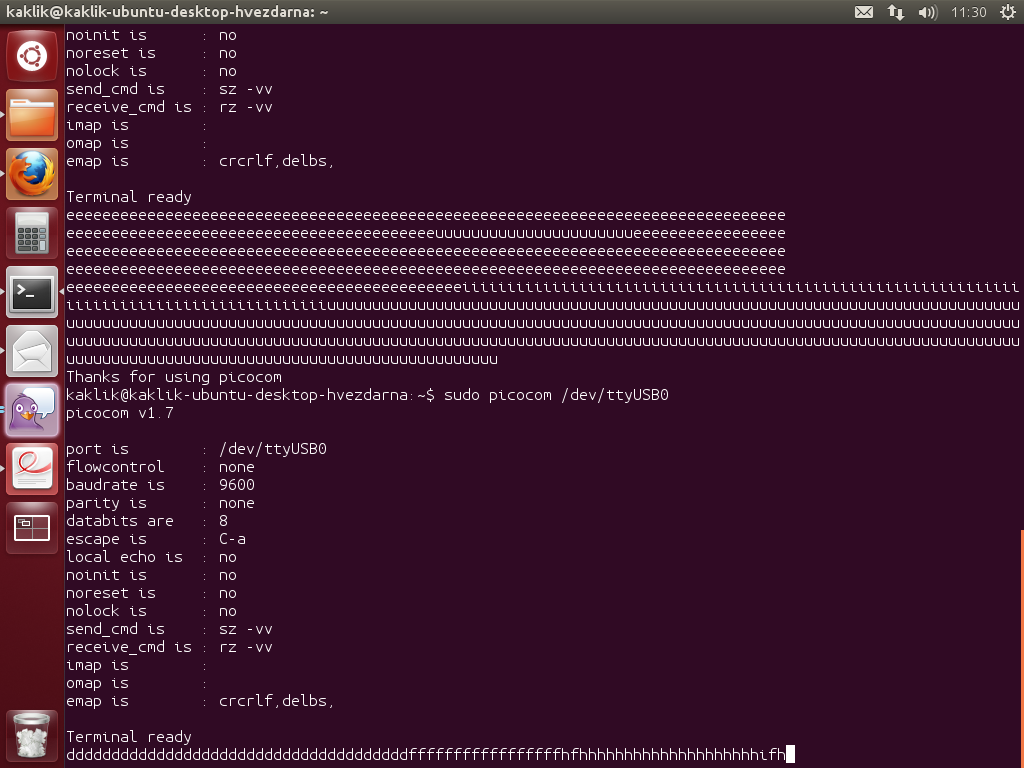The height and width of the screenshot is (768, 1024).
Task: Expand the network connections indicator
Action: click(x=895, y=12)
